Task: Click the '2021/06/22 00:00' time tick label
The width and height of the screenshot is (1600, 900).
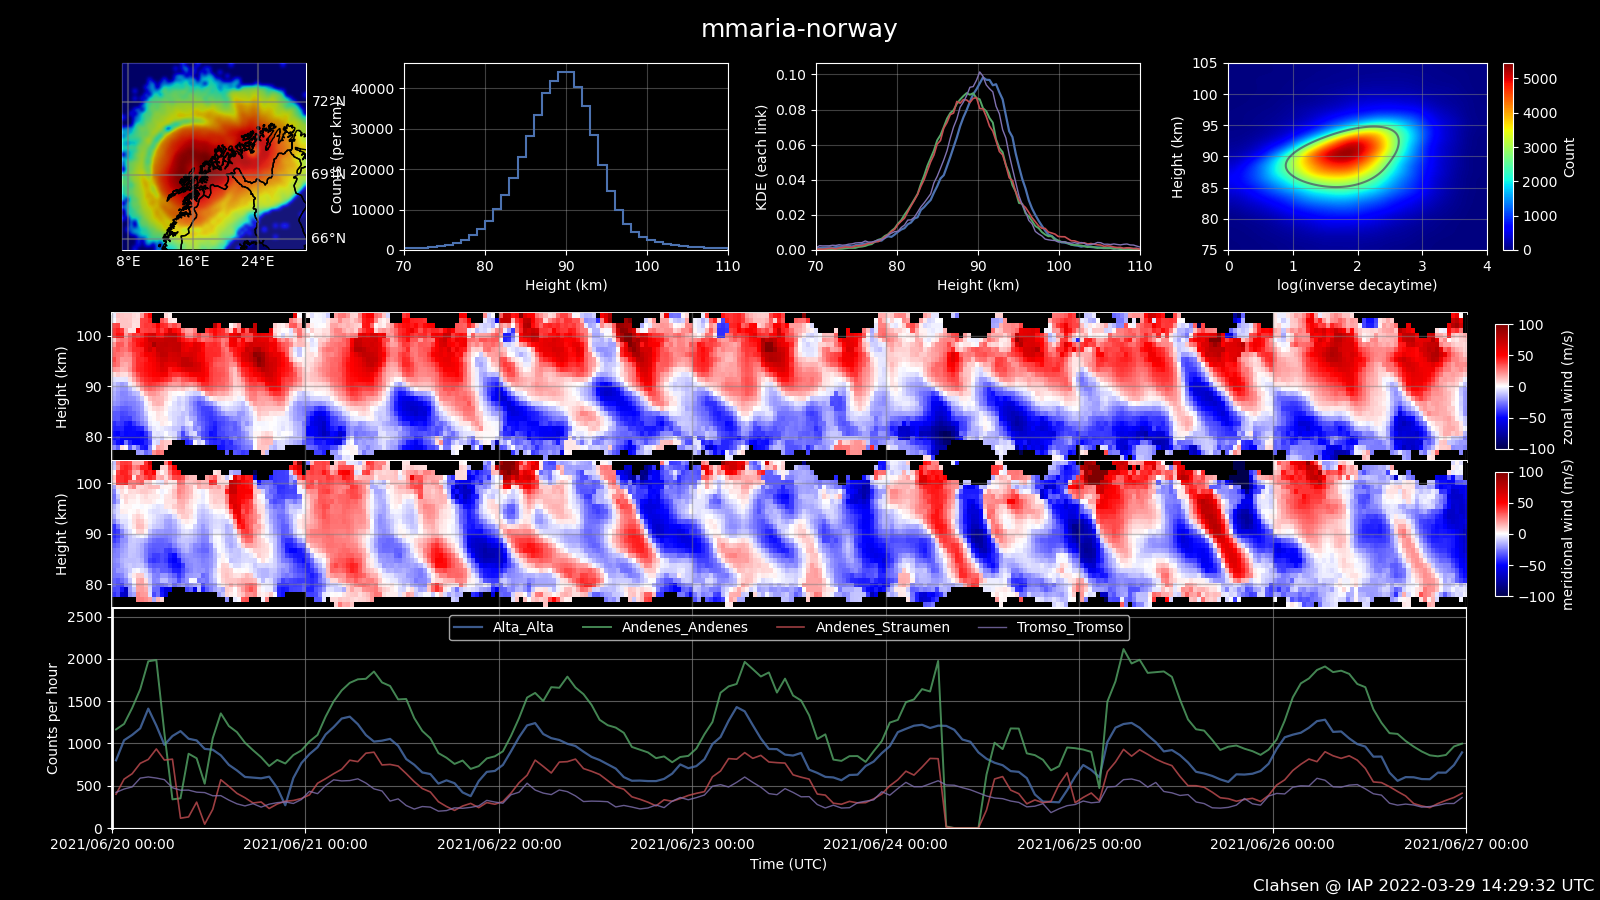Action: click(x=499, y=844)
